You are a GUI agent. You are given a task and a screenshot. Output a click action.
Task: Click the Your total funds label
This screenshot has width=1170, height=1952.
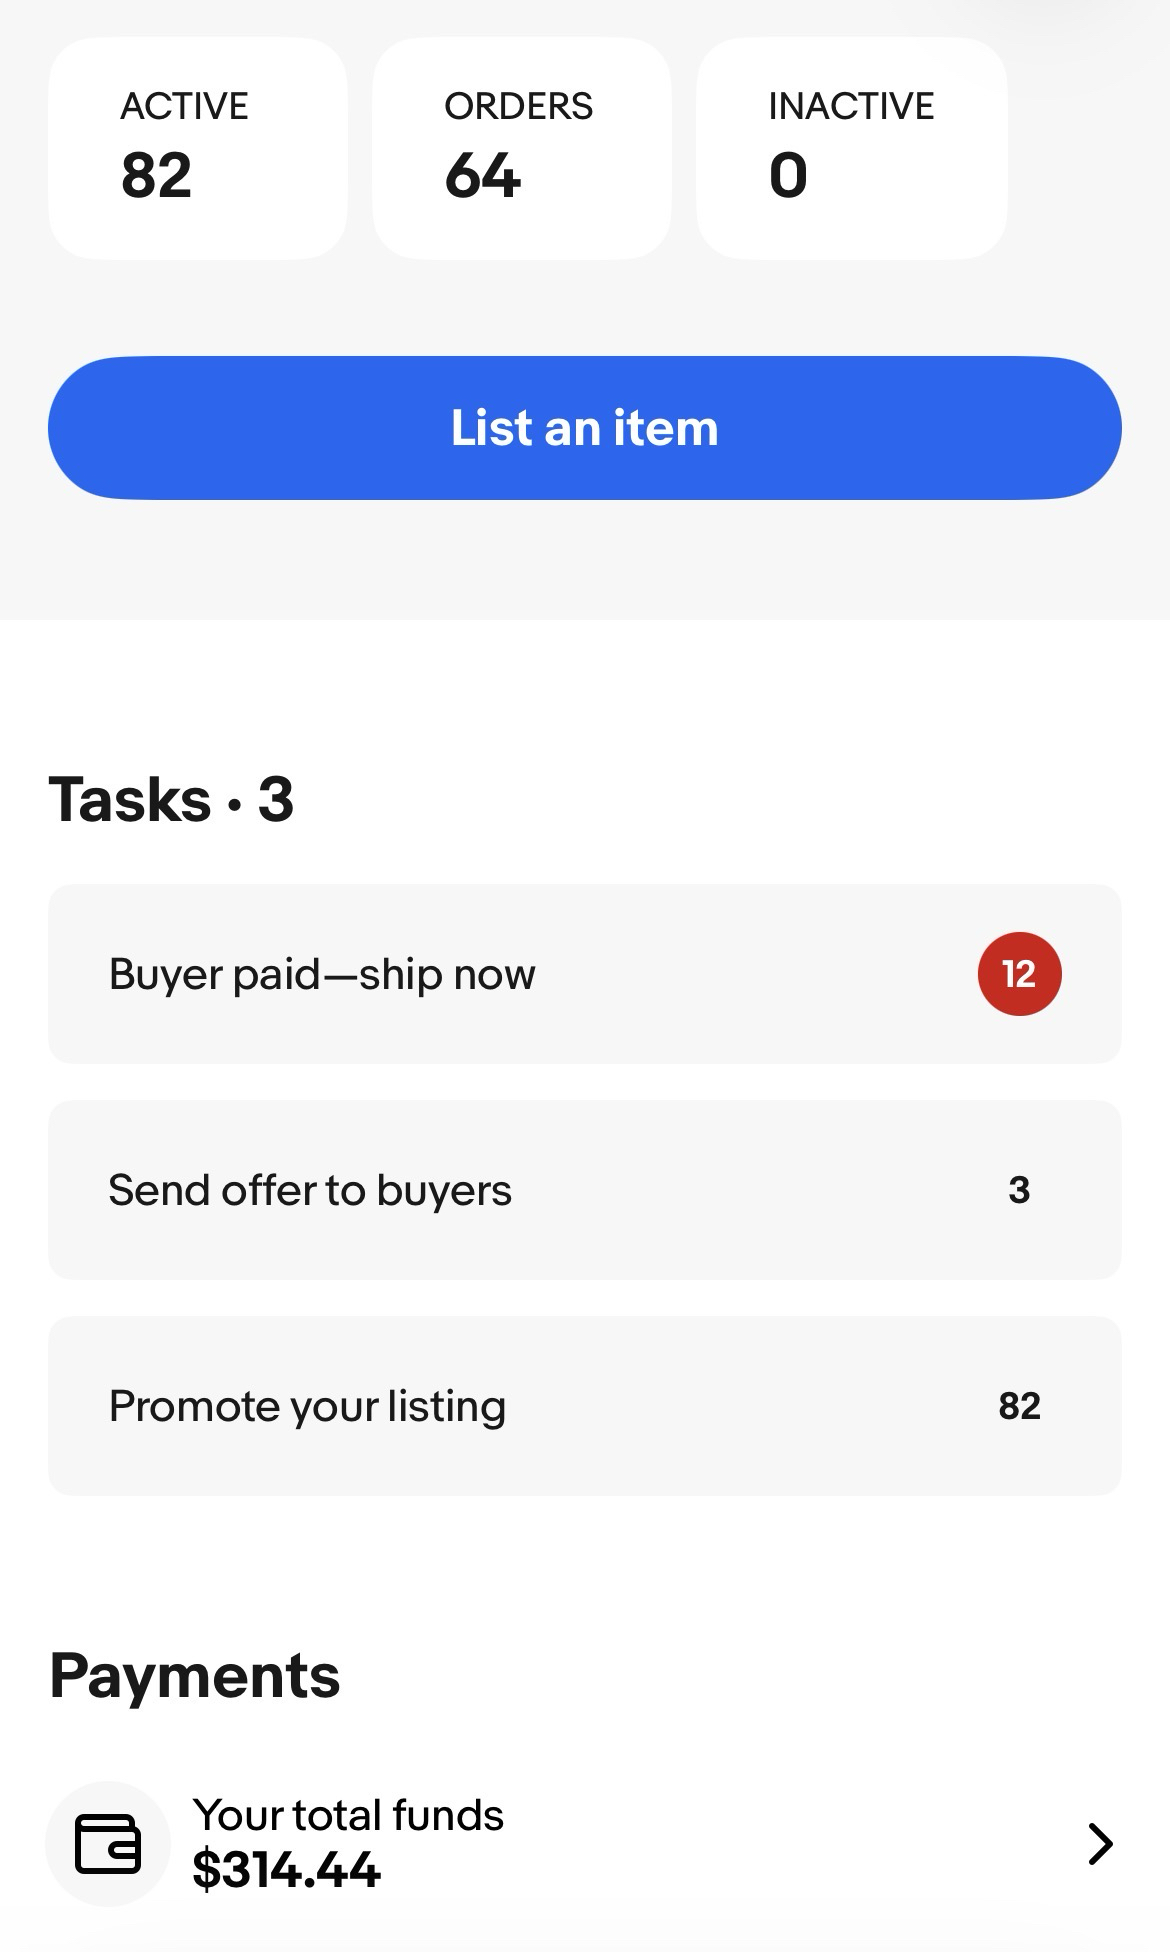348,1815
